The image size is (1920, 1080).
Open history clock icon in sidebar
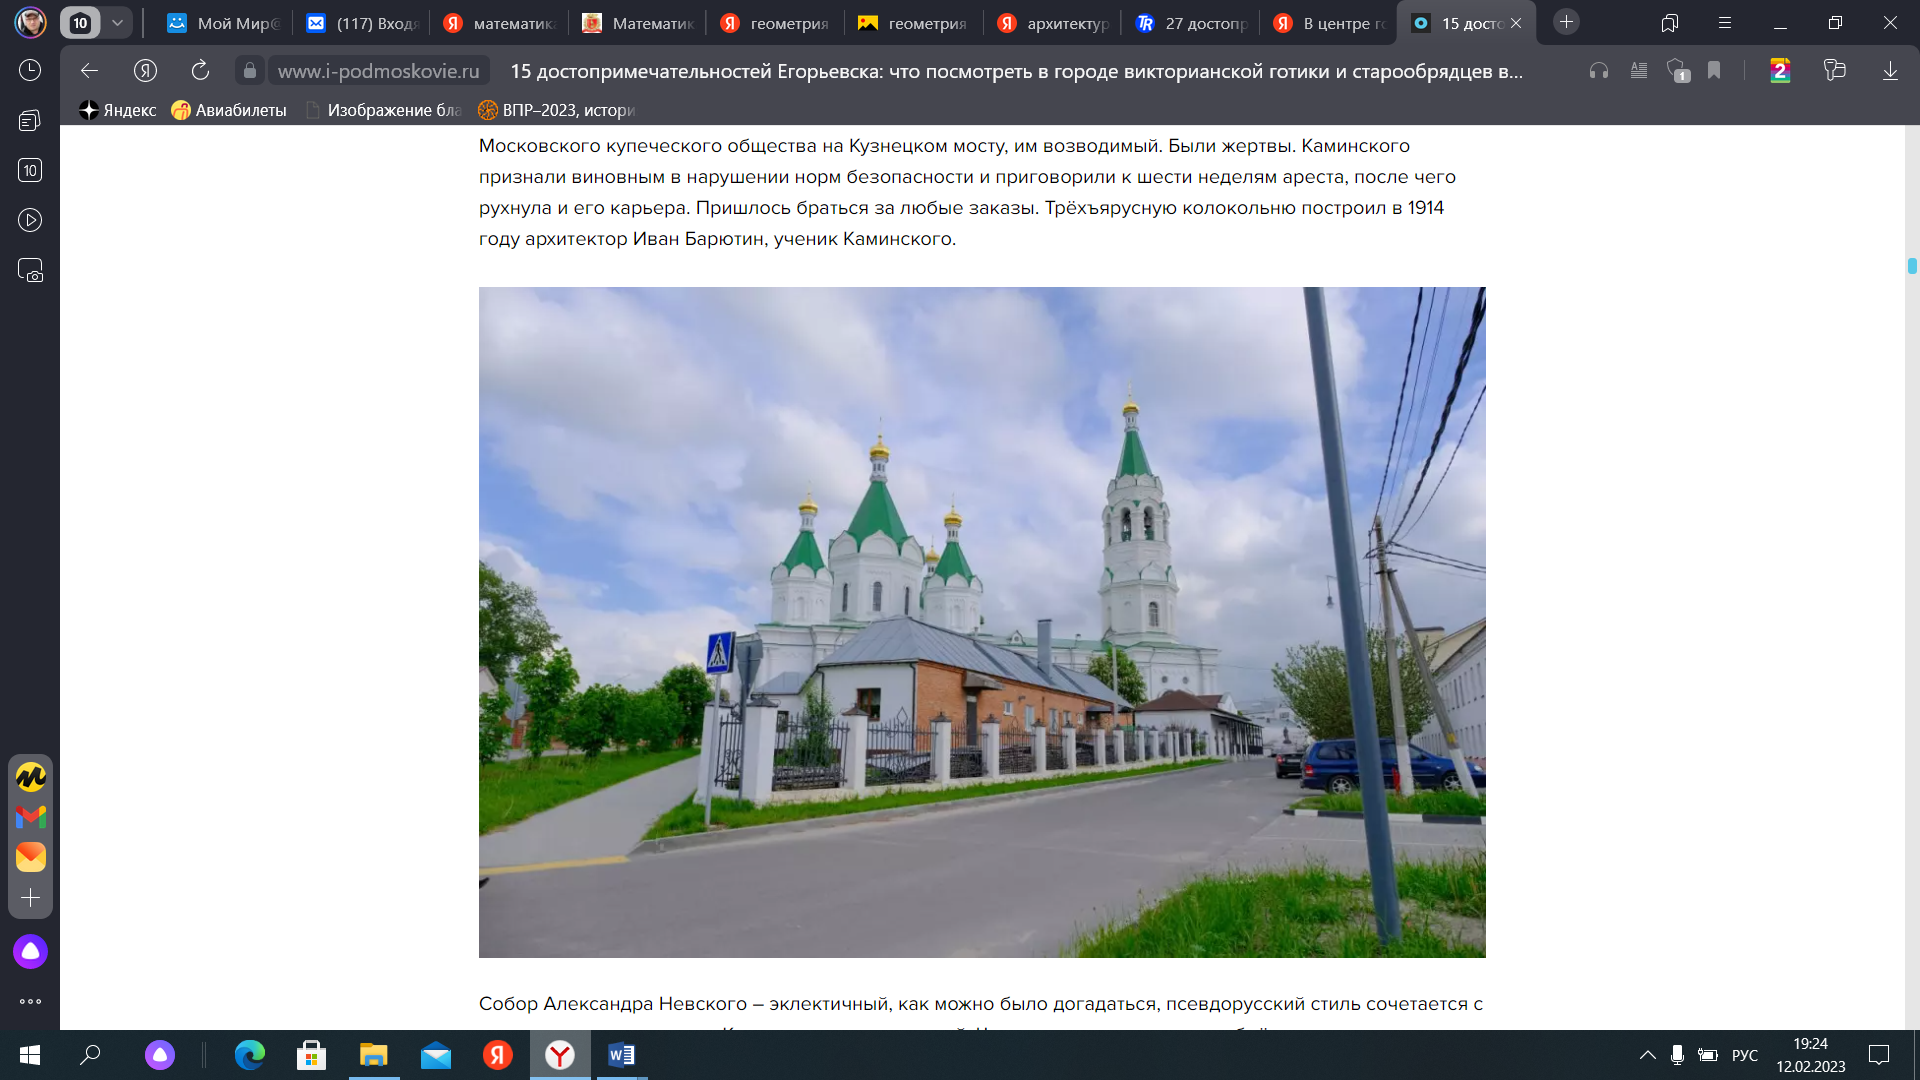pos(30,70)
